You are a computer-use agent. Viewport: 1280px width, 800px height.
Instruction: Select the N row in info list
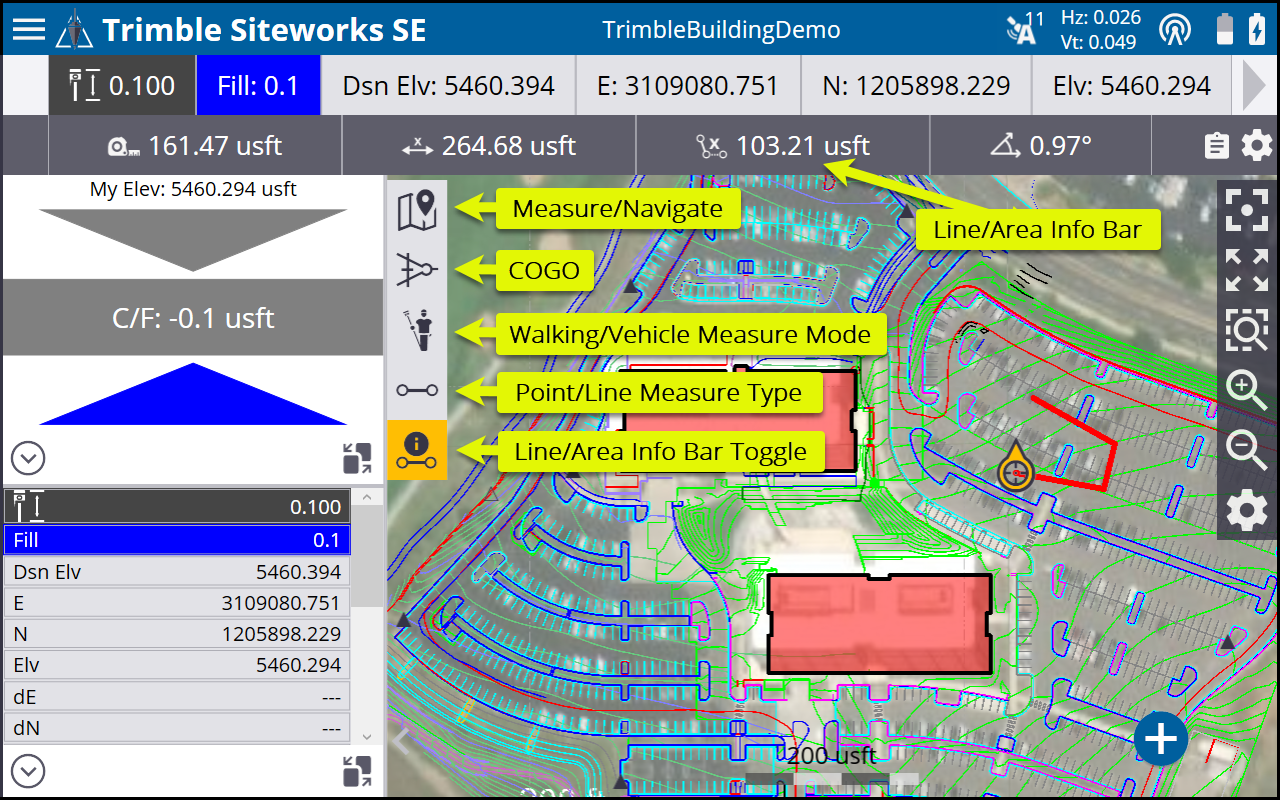(177, 634)
